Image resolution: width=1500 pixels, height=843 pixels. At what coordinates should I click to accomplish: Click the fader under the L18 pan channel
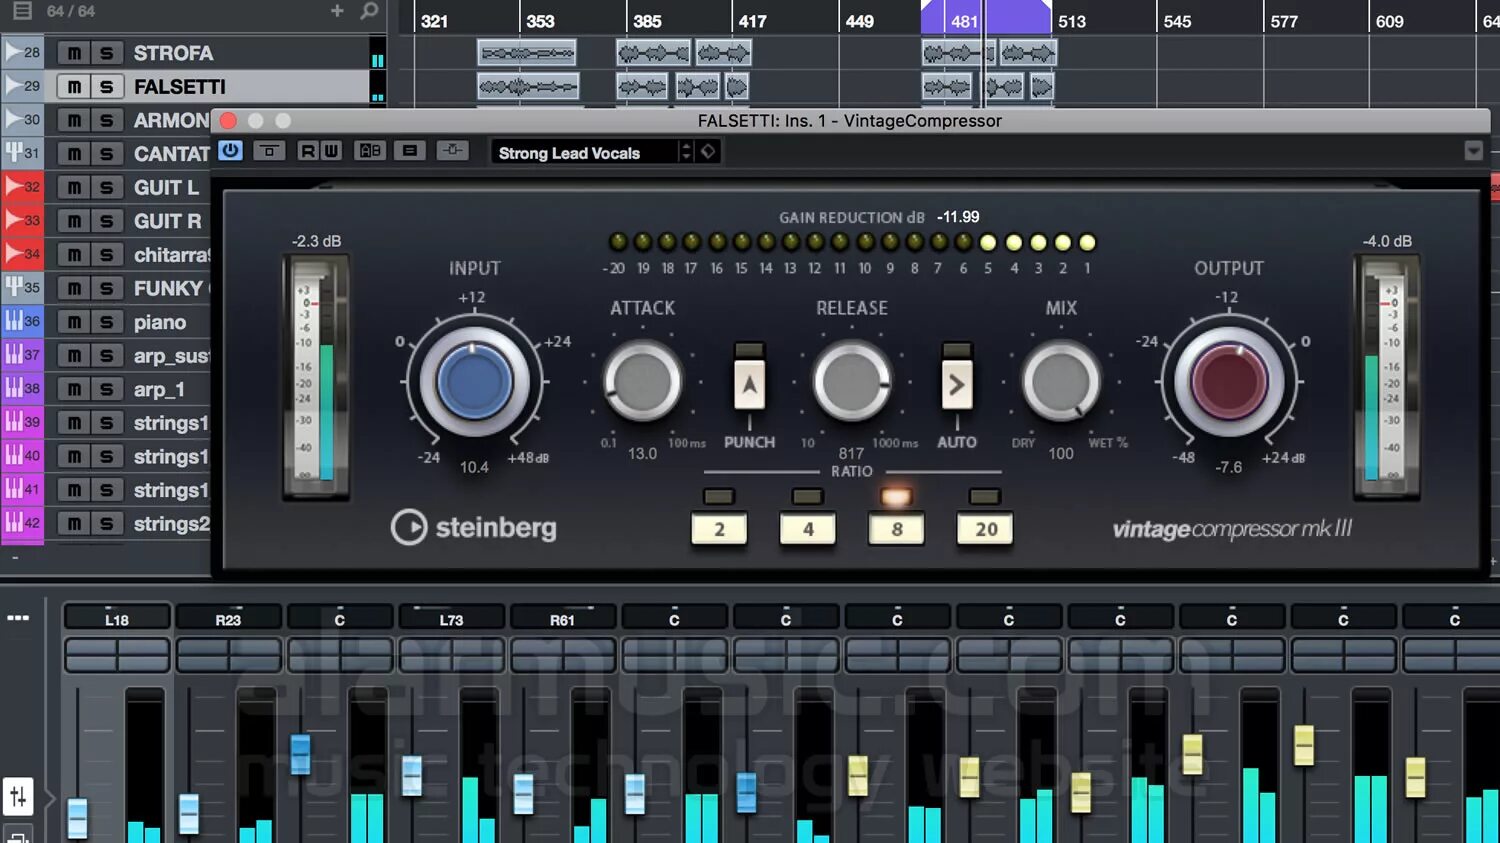(77, 817)
